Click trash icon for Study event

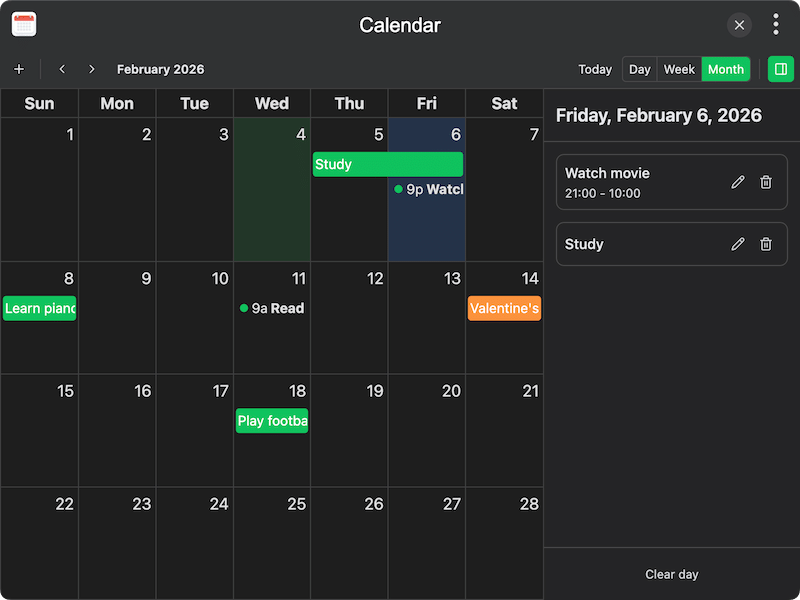(766, 244)
